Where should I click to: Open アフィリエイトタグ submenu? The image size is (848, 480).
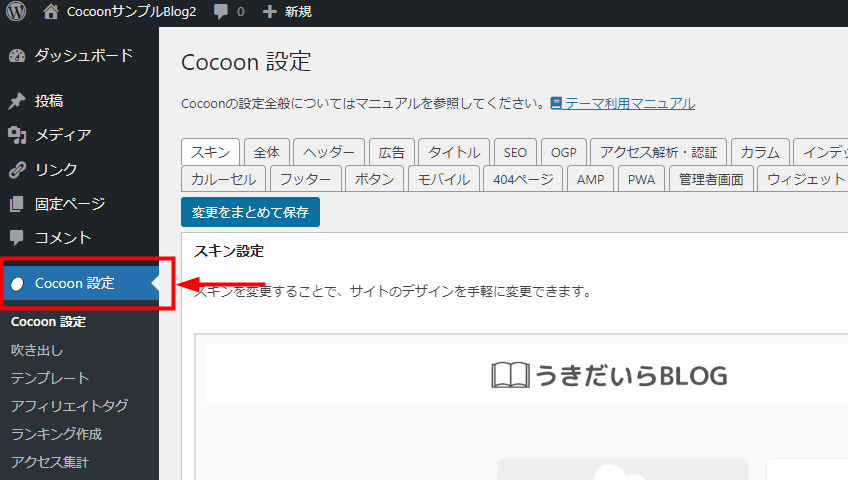(x=70, y=406)
